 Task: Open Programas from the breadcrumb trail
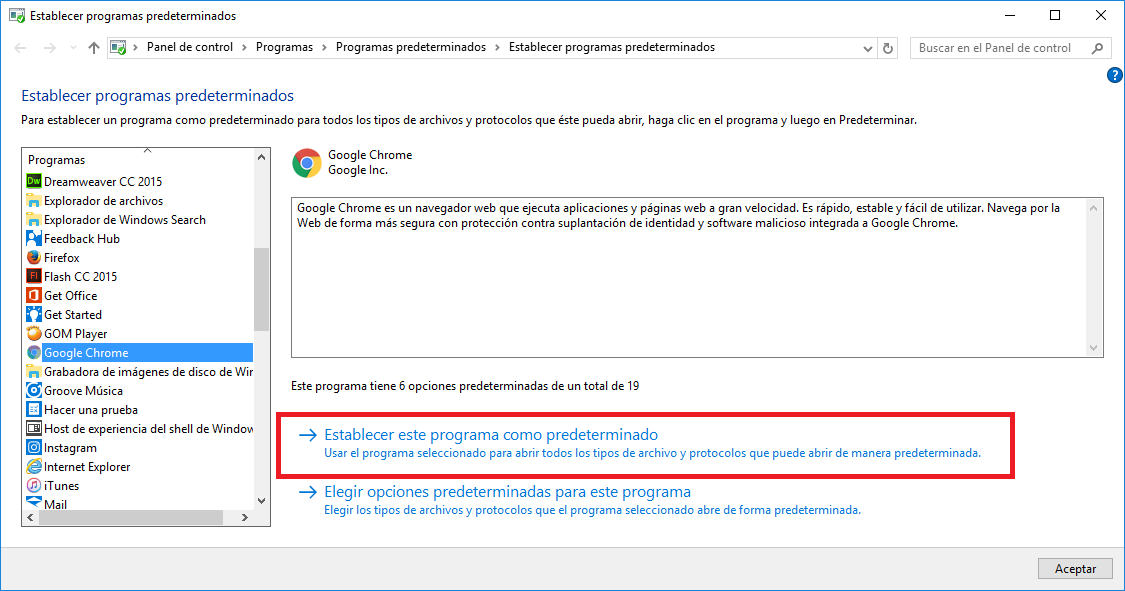pos(285,47)
